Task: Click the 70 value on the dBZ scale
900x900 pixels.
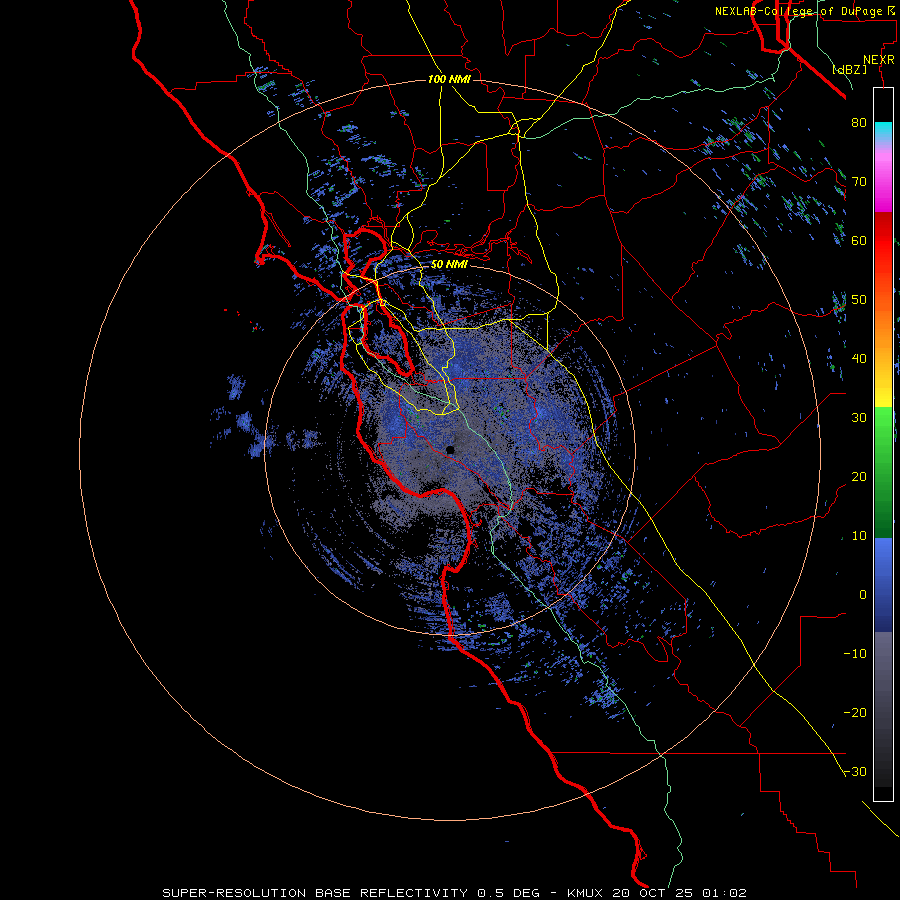Action: [859, 181]
